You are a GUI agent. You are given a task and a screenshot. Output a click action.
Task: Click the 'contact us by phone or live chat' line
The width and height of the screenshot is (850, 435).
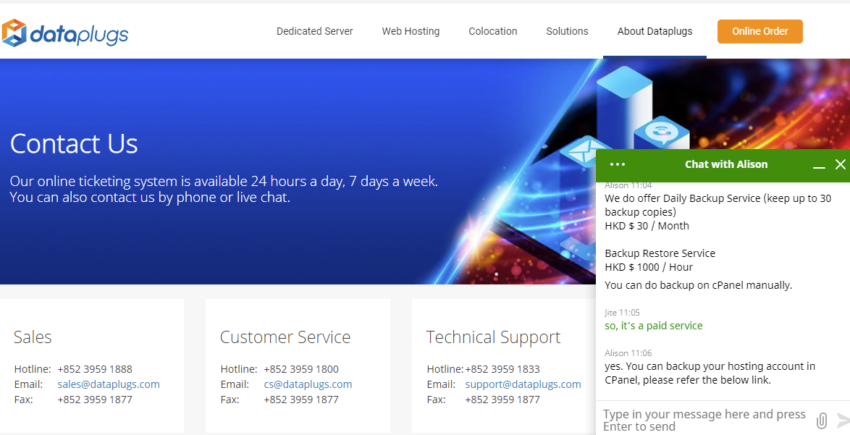coord(150,197)
